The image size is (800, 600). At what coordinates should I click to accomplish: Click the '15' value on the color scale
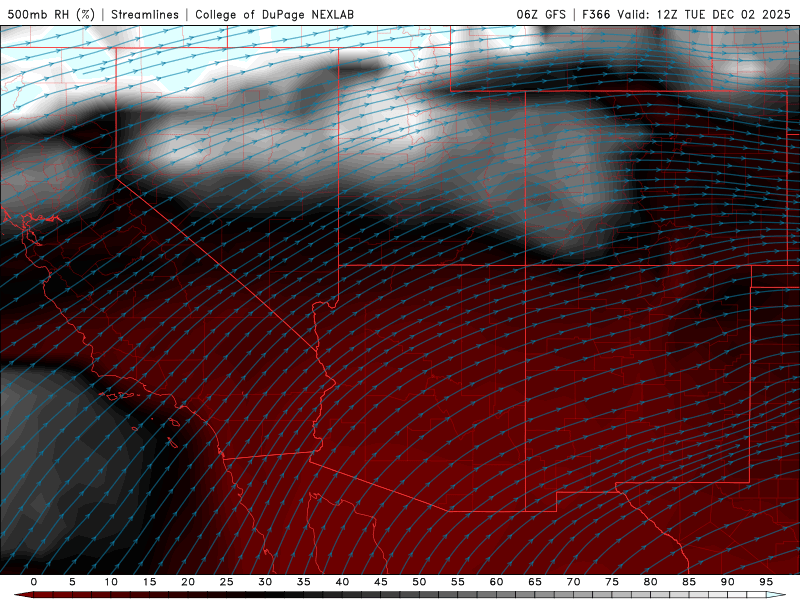[149, 582]
